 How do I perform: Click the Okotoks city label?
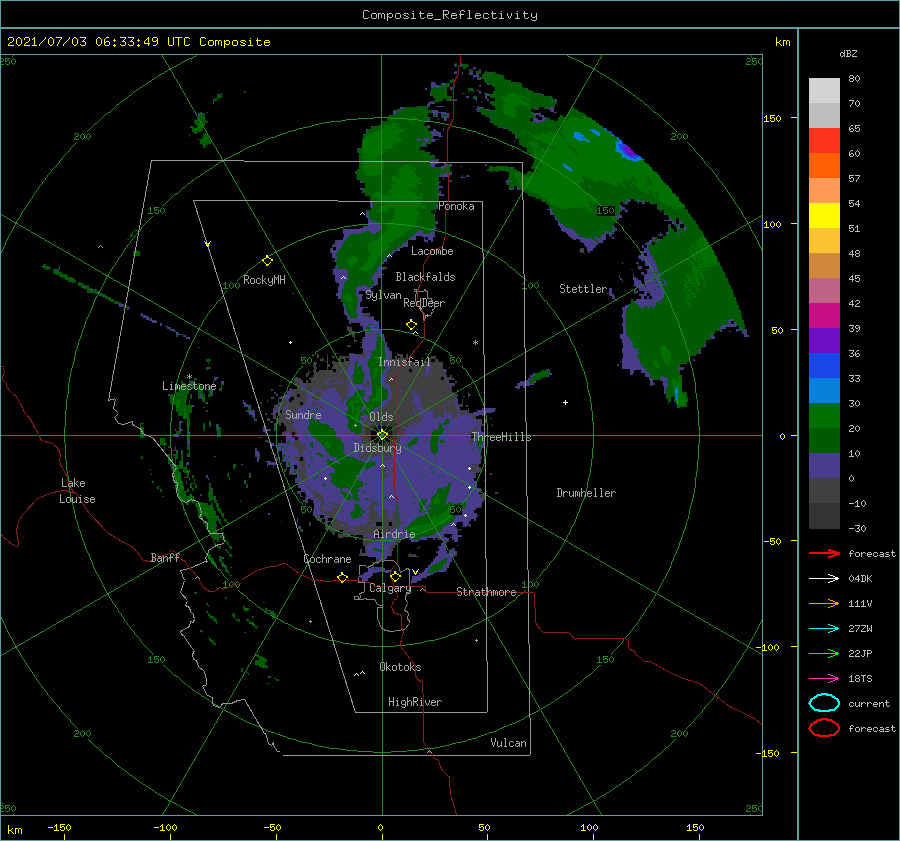tap(400, 667)
